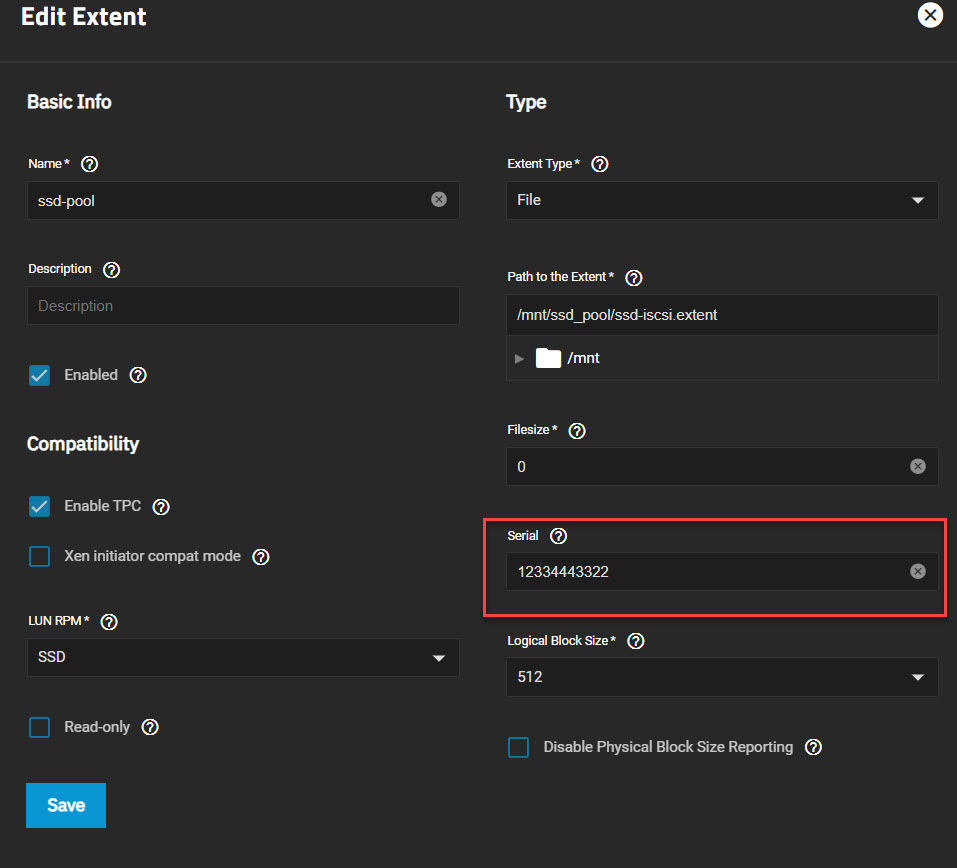Save the extent settings

[66, 805]
